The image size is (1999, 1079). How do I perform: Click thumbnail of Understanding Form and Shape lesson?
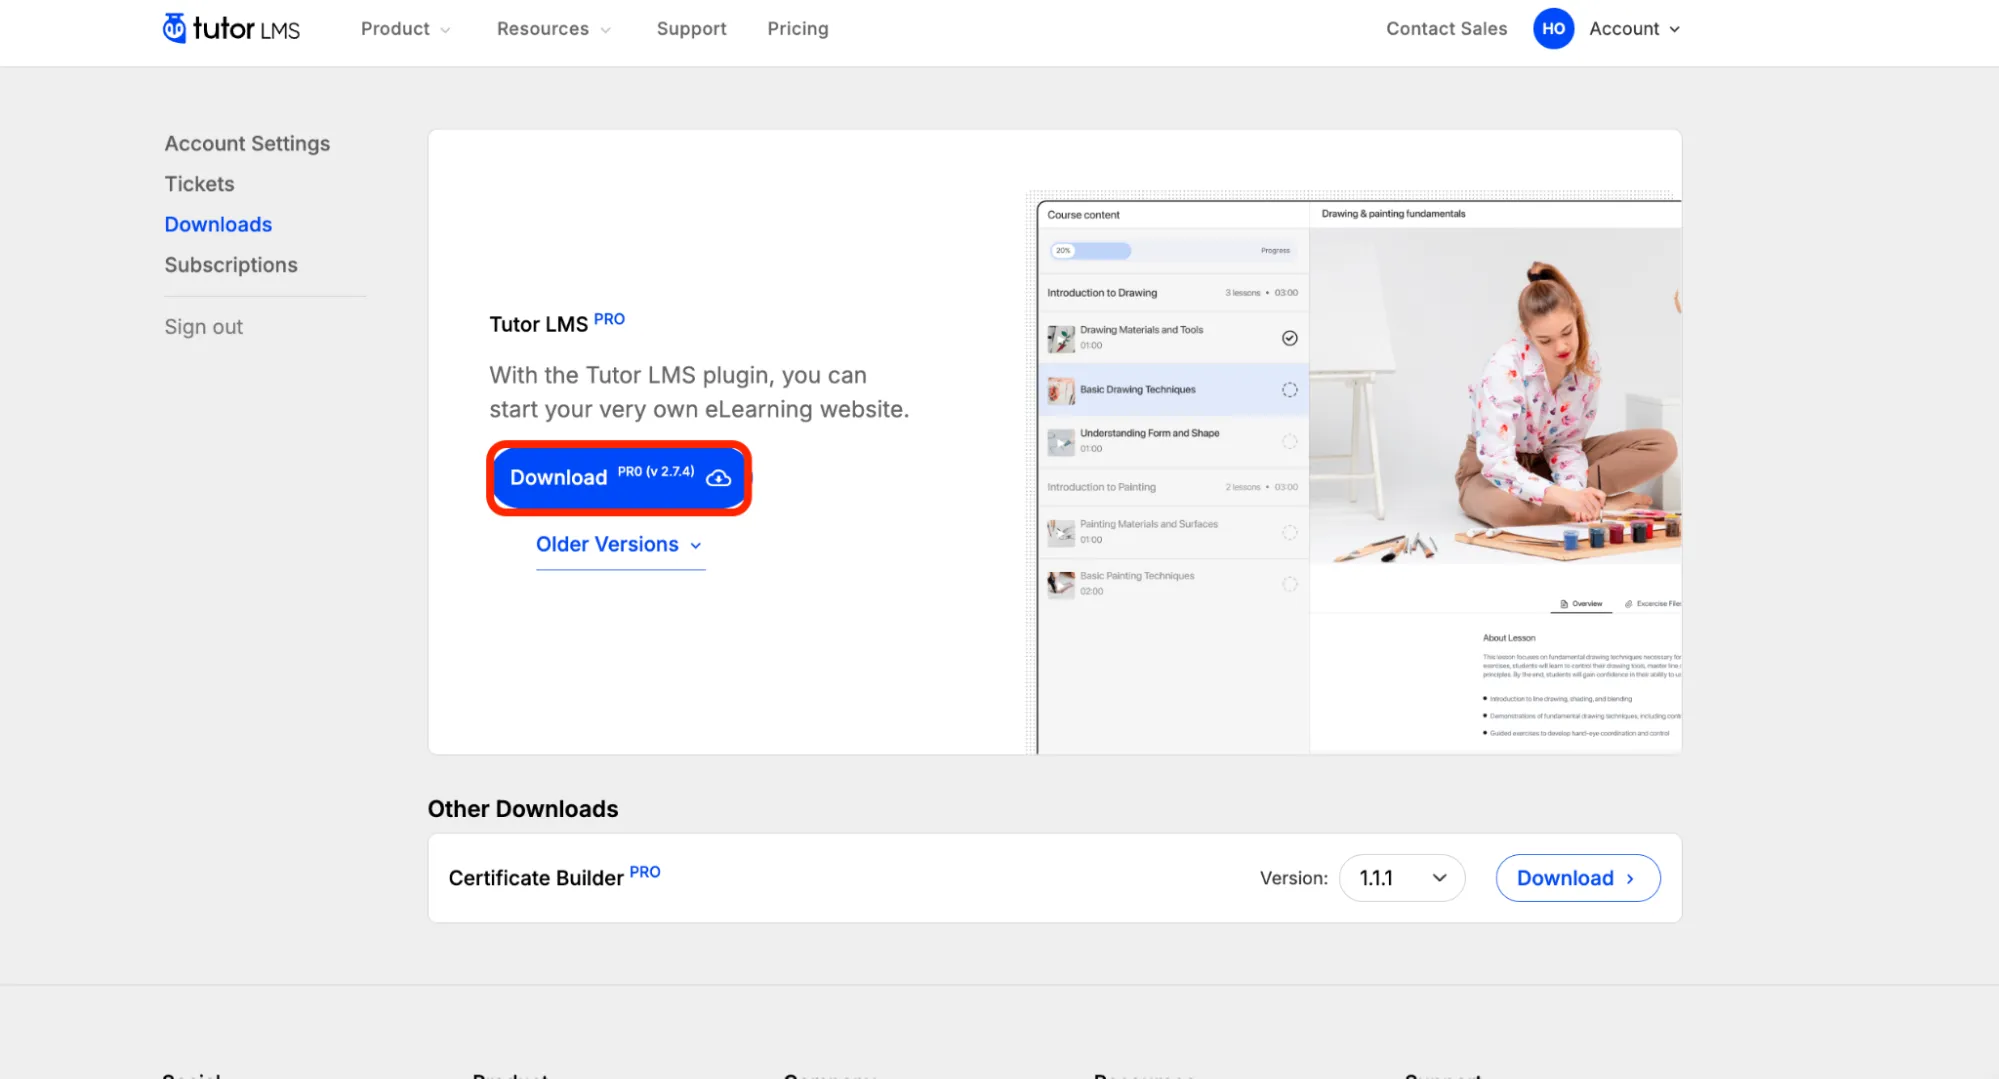click(x=1060, y=442)
